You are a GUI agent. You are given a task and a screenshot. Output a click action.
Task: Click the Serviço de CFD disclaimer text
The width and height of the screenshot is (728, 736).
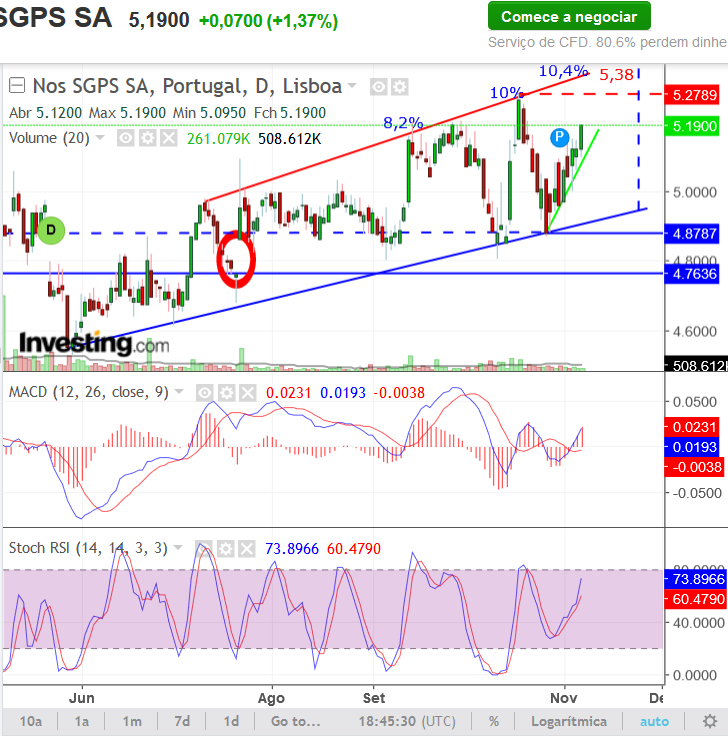tap(607, 42)
